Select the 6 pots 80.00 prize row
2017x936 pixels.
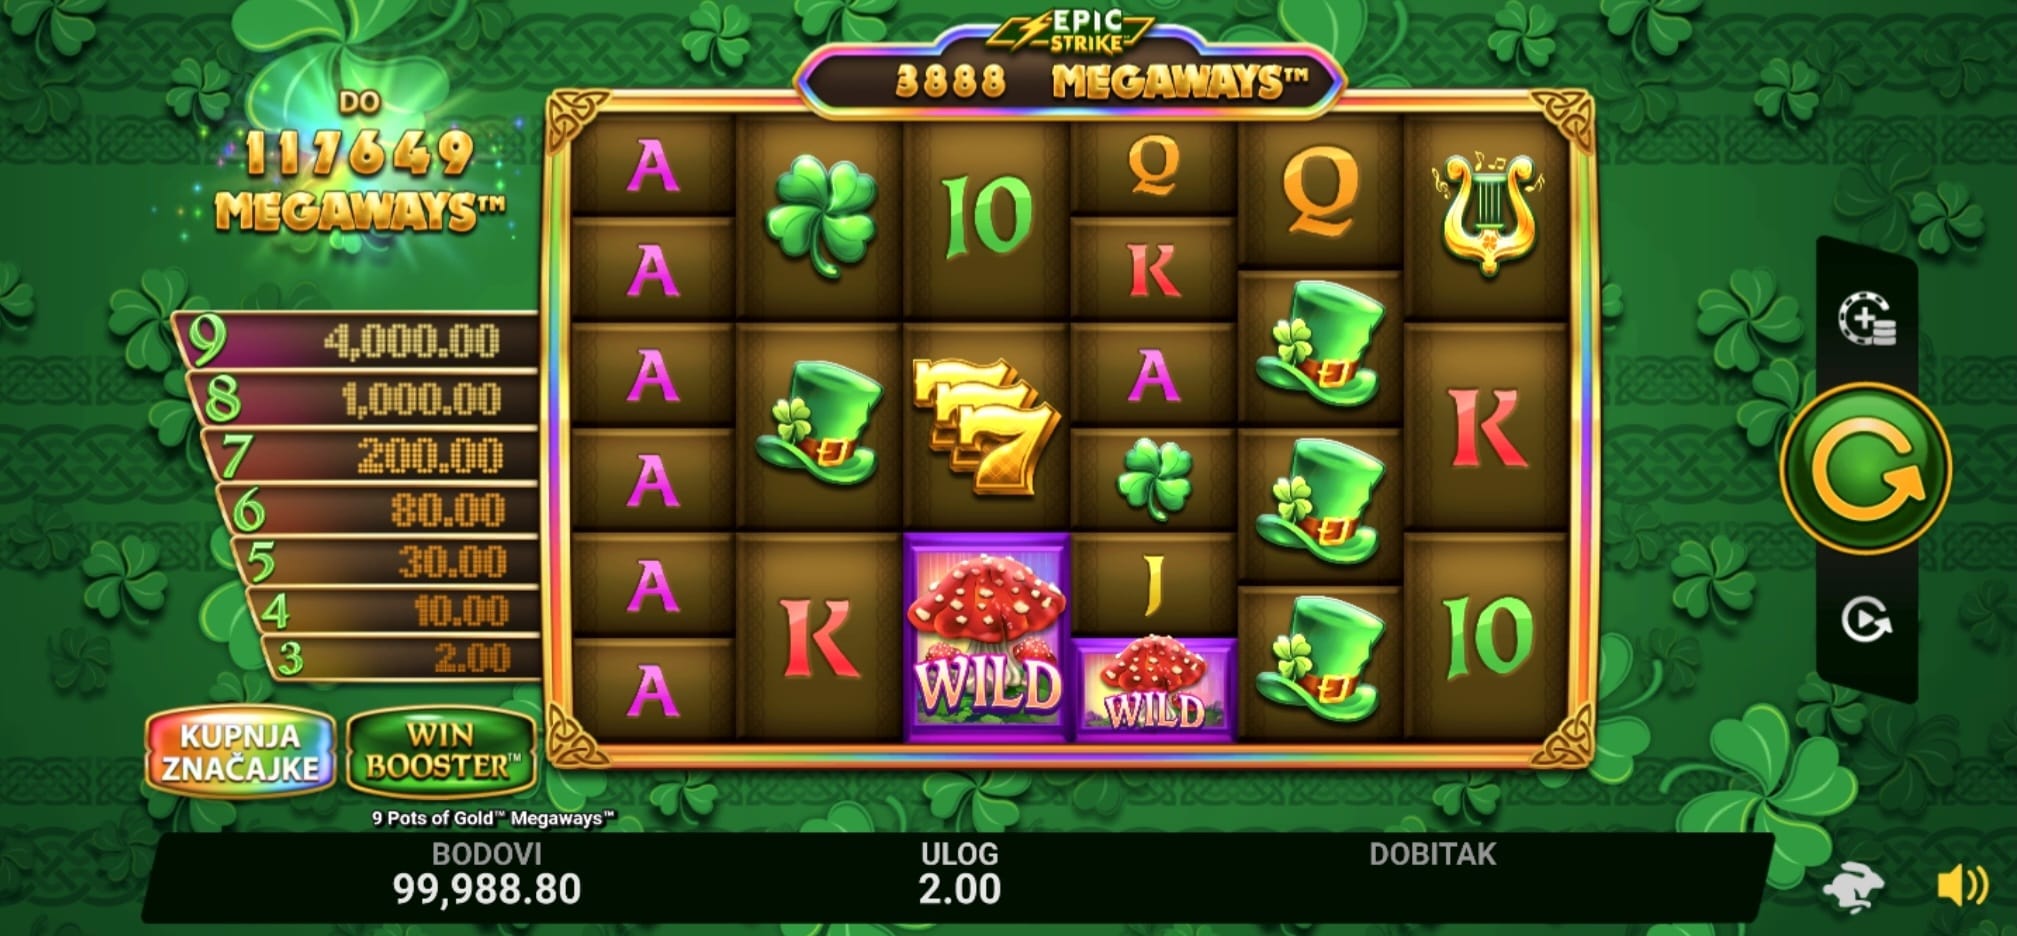point(379,510)
